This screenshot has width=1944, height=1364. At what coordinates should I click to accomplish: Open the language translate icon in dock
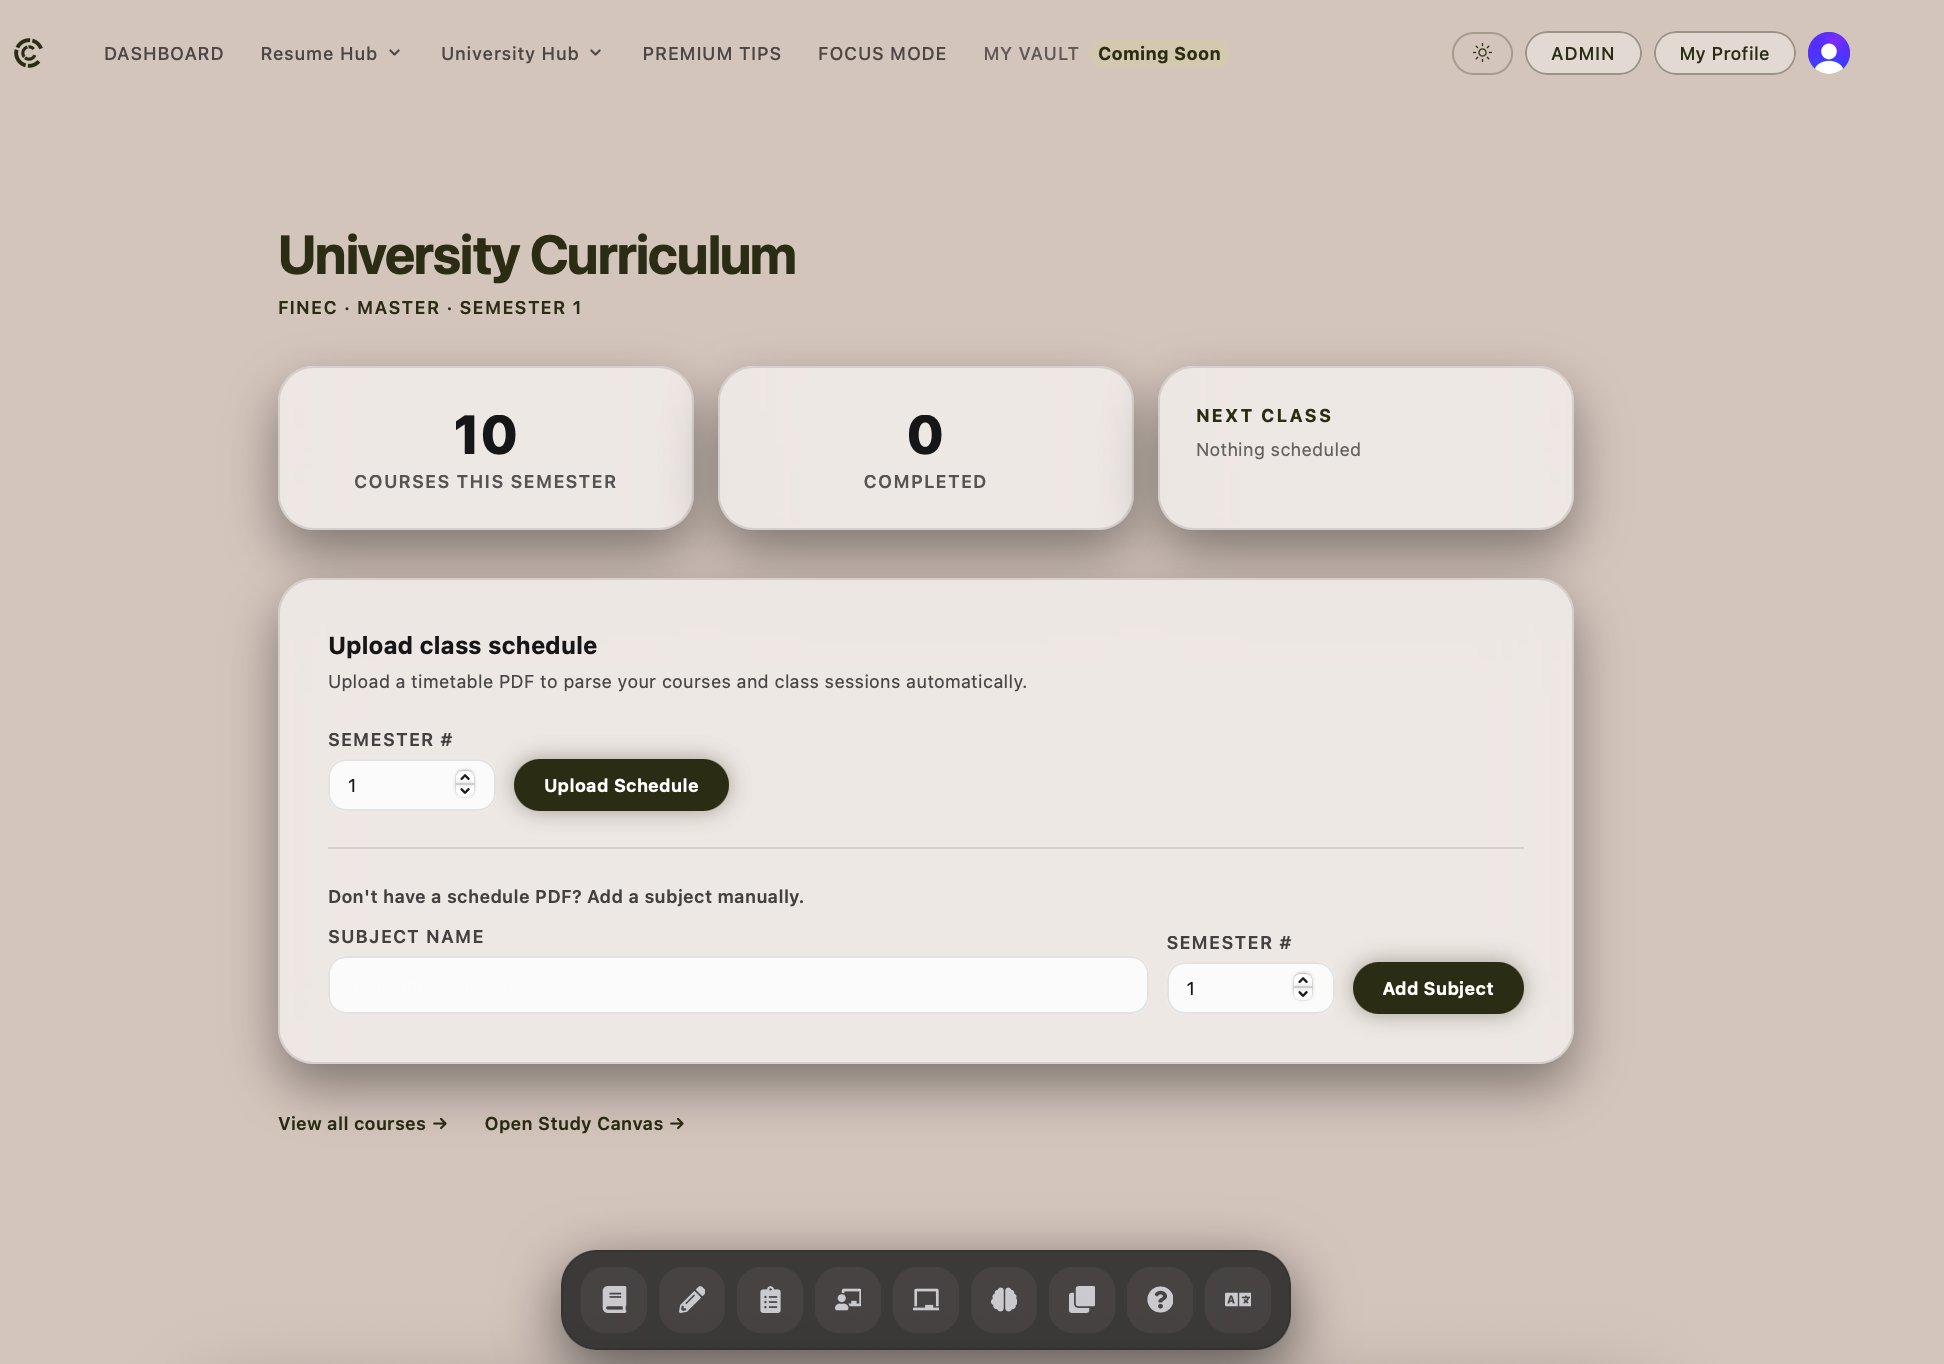(1238, 1300)
